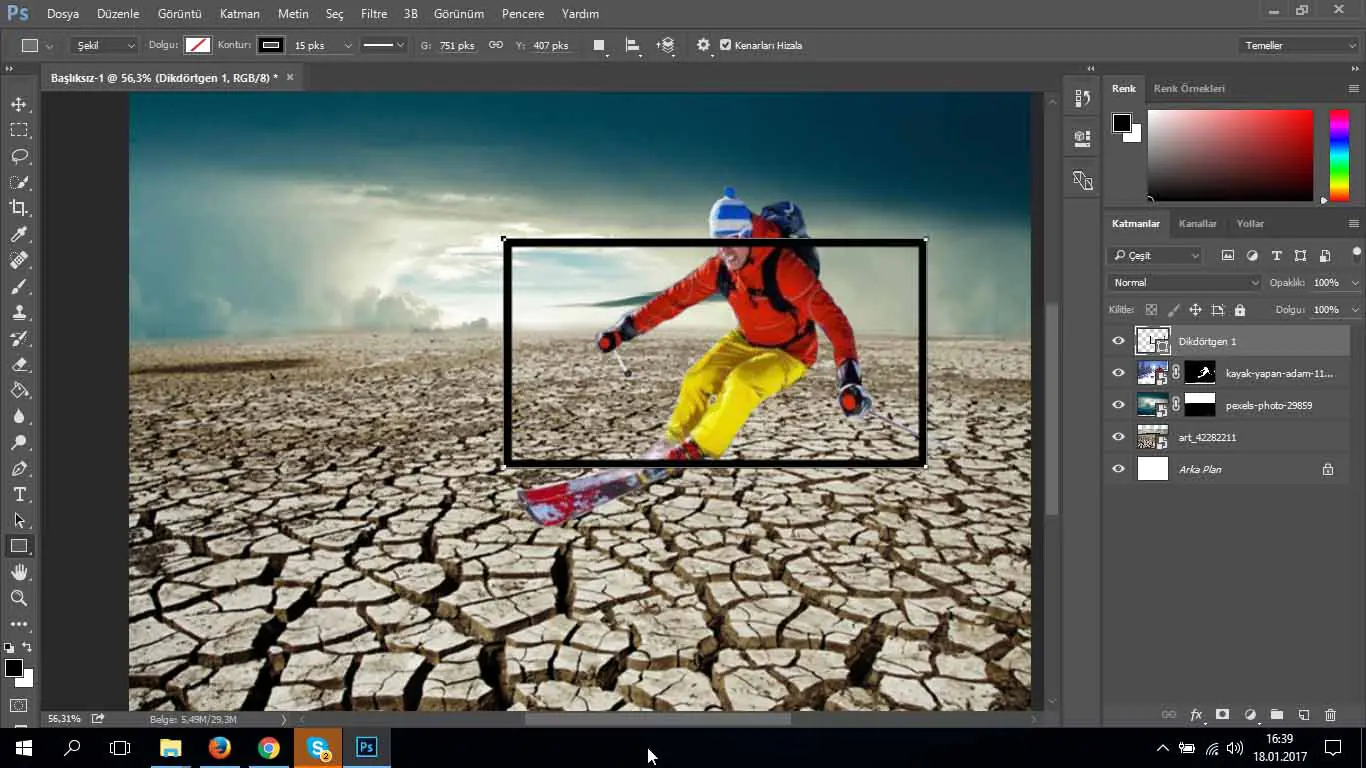
Task: Open the Temeller workspace dropdown
Action: point(1297,45)
